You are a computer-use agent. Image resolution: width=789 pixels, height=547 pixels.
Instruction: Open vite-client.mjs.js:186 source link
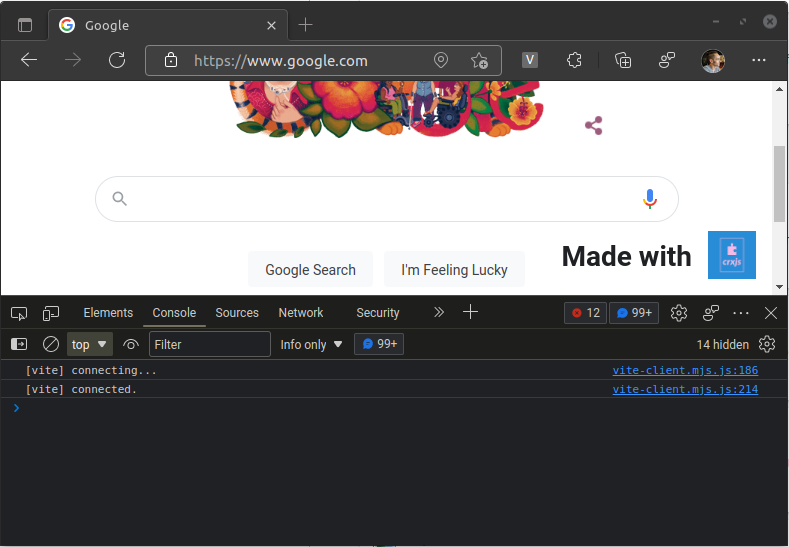(685, 370)
